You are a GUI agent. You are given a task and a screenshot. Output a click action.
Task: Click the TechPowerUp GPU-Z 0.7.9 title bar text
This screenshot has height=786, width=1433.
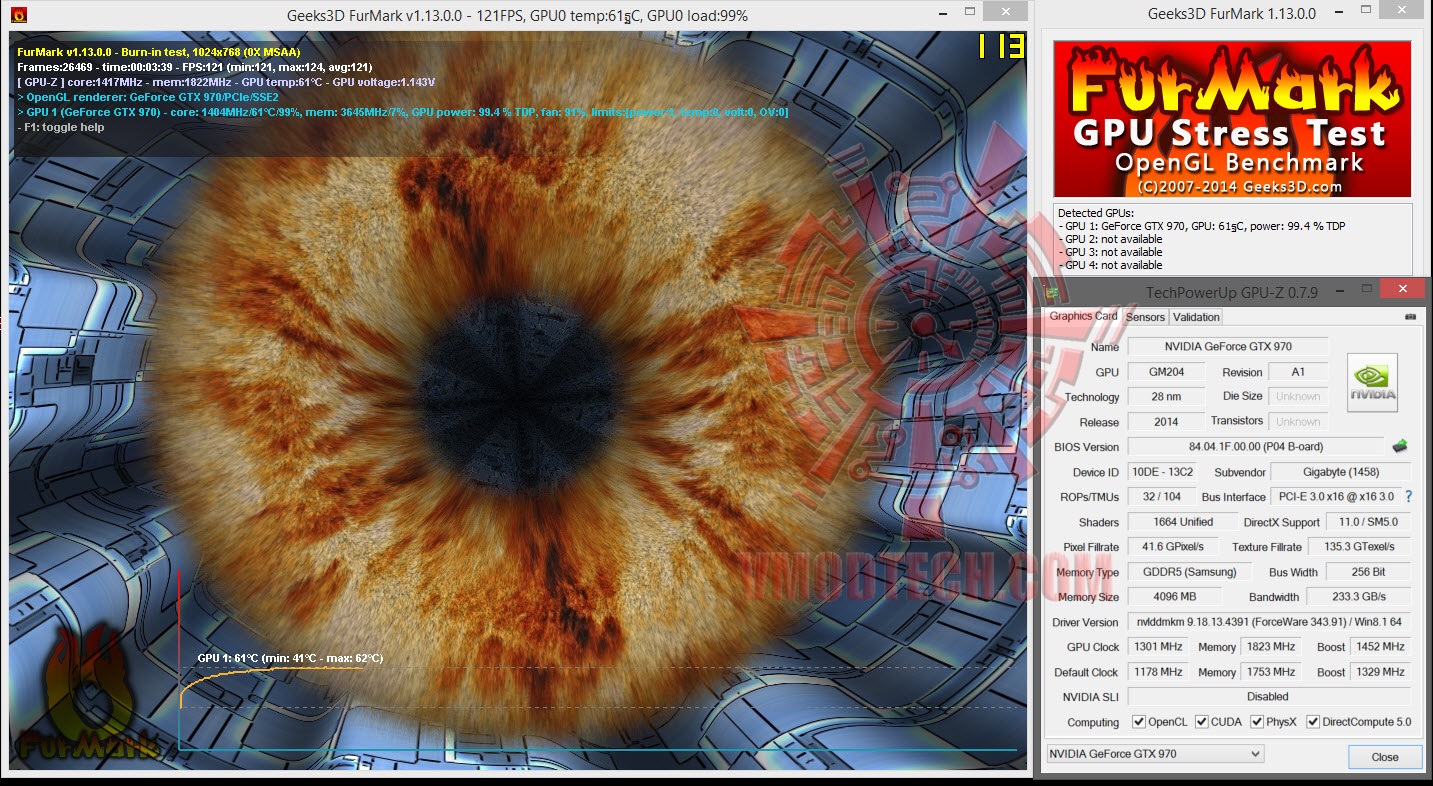[1231, 292]
